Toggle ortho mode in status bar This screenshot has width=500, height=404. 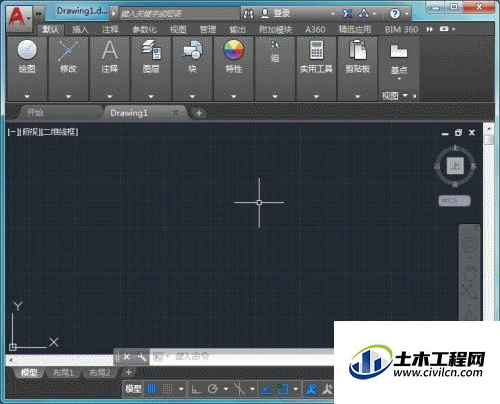(196, 389)
